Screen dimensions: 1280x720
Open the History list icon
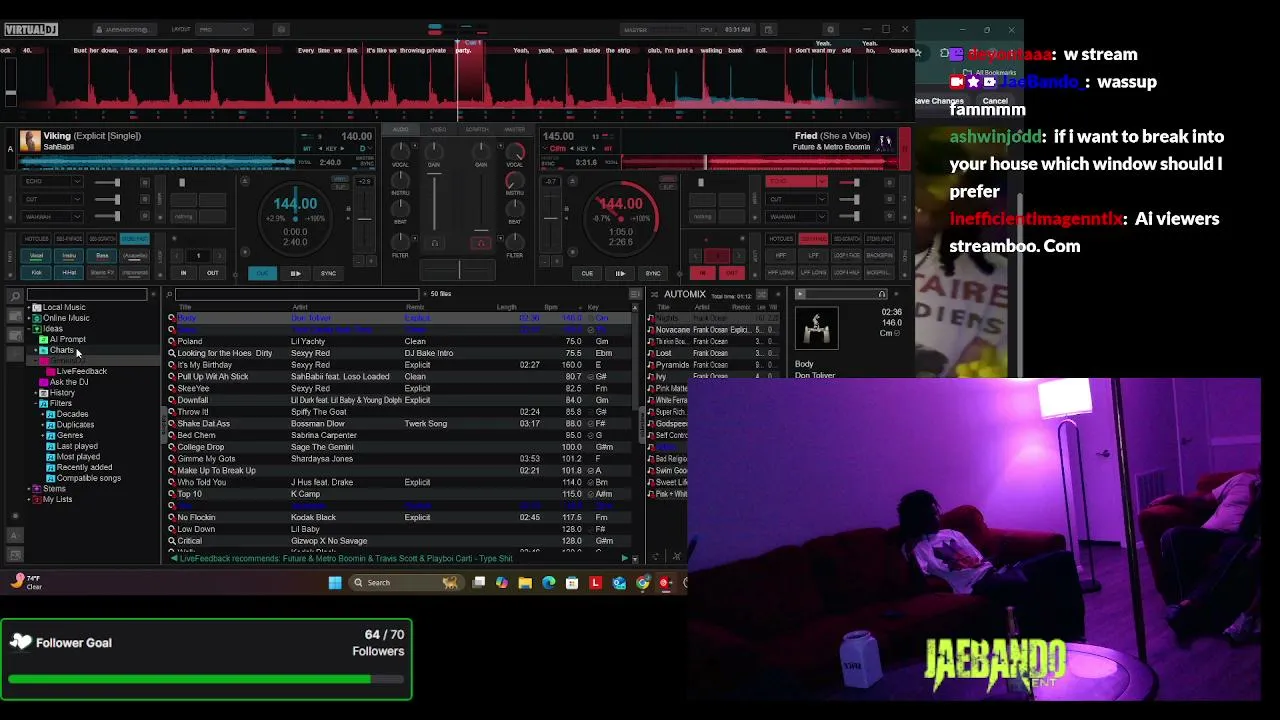pos(44,393)
